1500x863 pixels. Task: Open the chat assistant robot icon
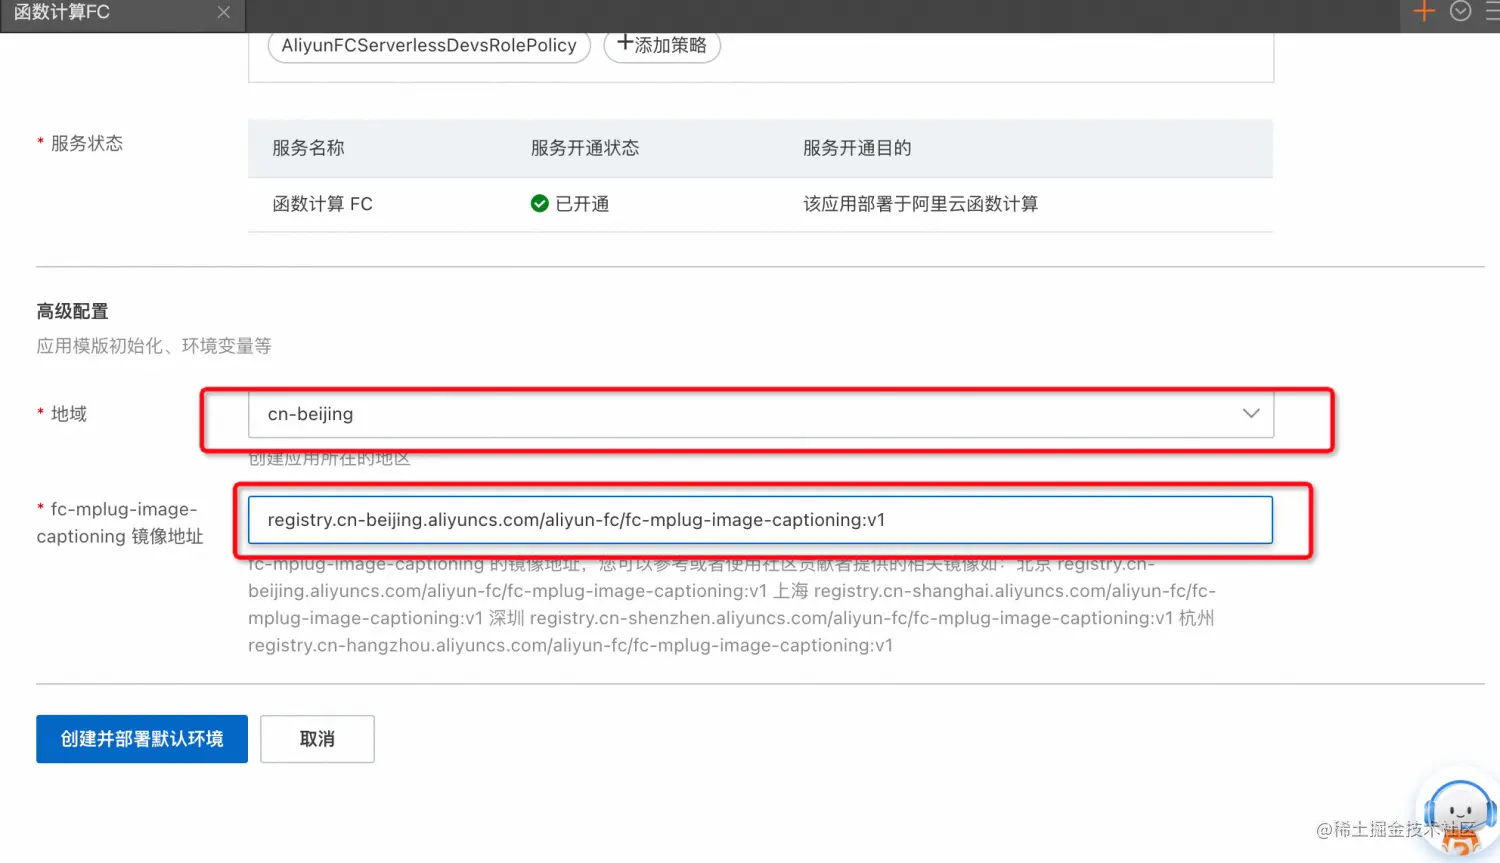[x=1460, y=815]
